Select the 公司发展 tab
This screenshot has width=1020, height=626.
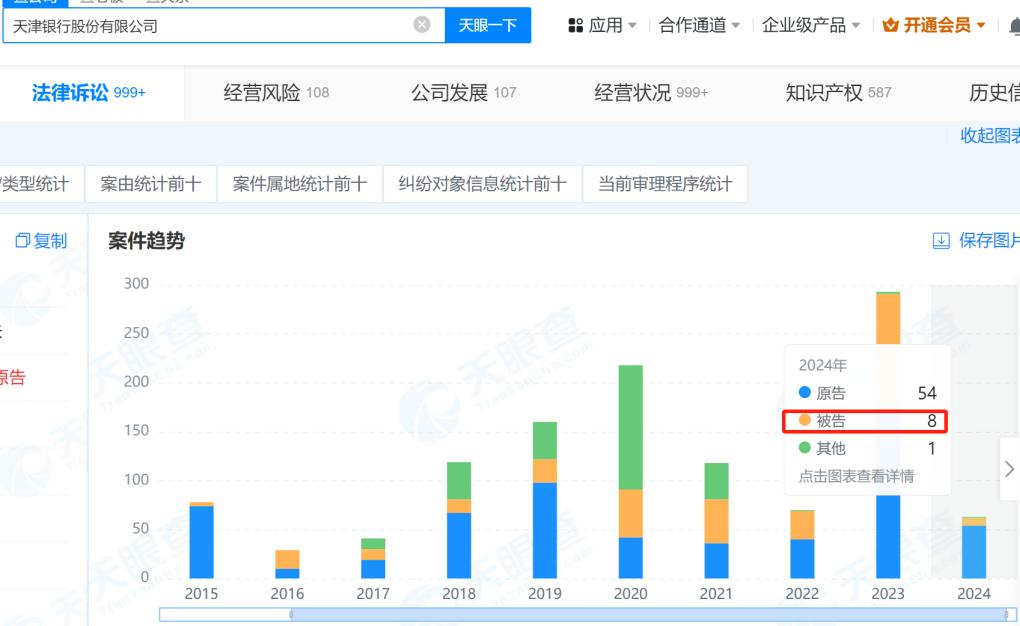pyautogui.click(x=463, y=93)
